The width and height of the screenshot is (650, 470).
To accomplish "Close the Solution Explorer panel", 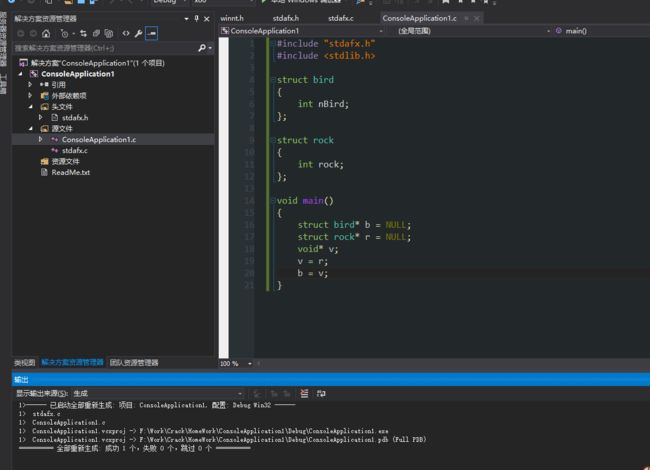I will tap(206, 19).
